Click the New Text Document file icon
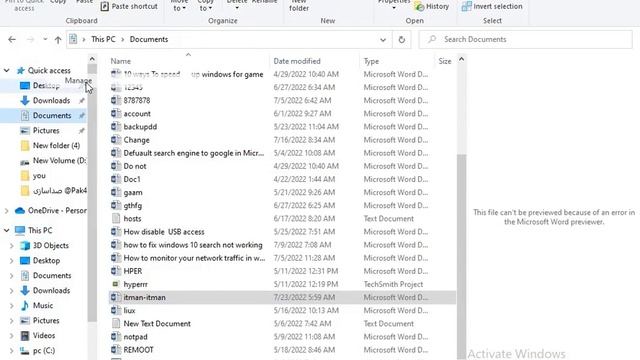The width and height of the screenshot is (640, 360). click(x=116, y=324)
